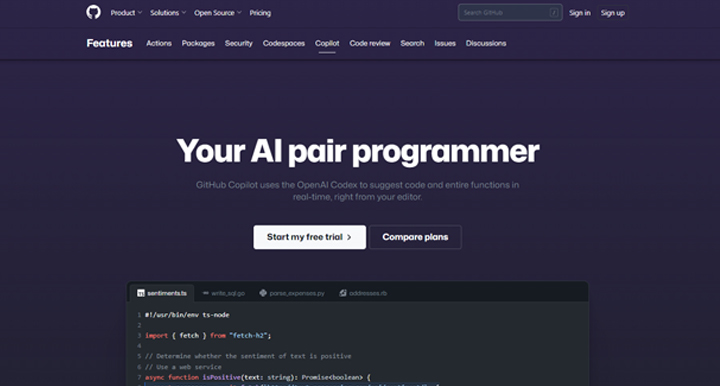
Task: Focus the Search GitHub input field
Action: [510, 12]
